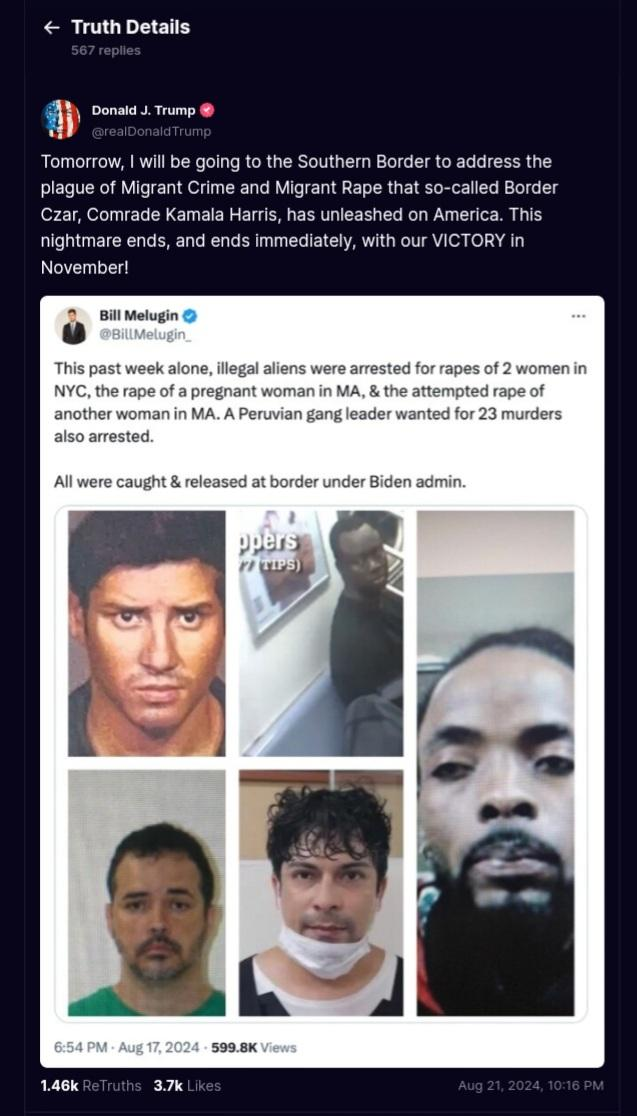View the 567 replies count
637x1116 pixels.
(x=106, y=51)
